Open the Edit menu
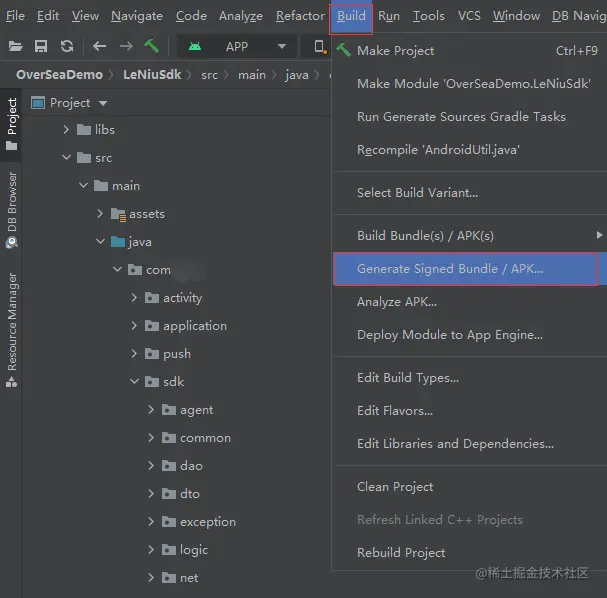The image size is (607, 598). tap(48, 16)
